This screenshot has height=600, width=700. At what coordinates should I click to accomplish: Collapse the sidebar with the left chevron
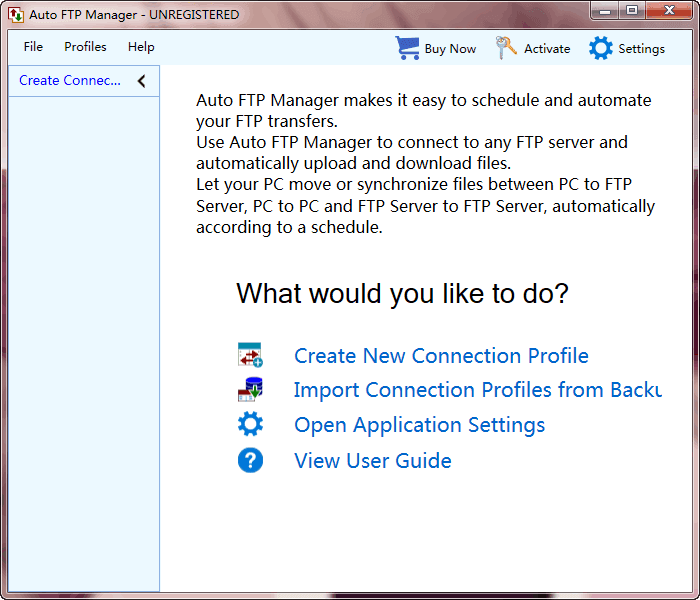click(142, 81)
